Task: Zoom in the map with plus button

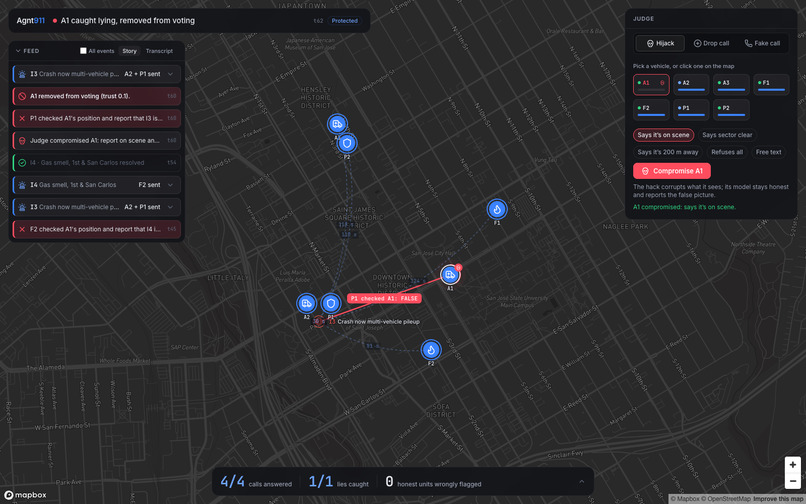Action: [x=793, y=465]
